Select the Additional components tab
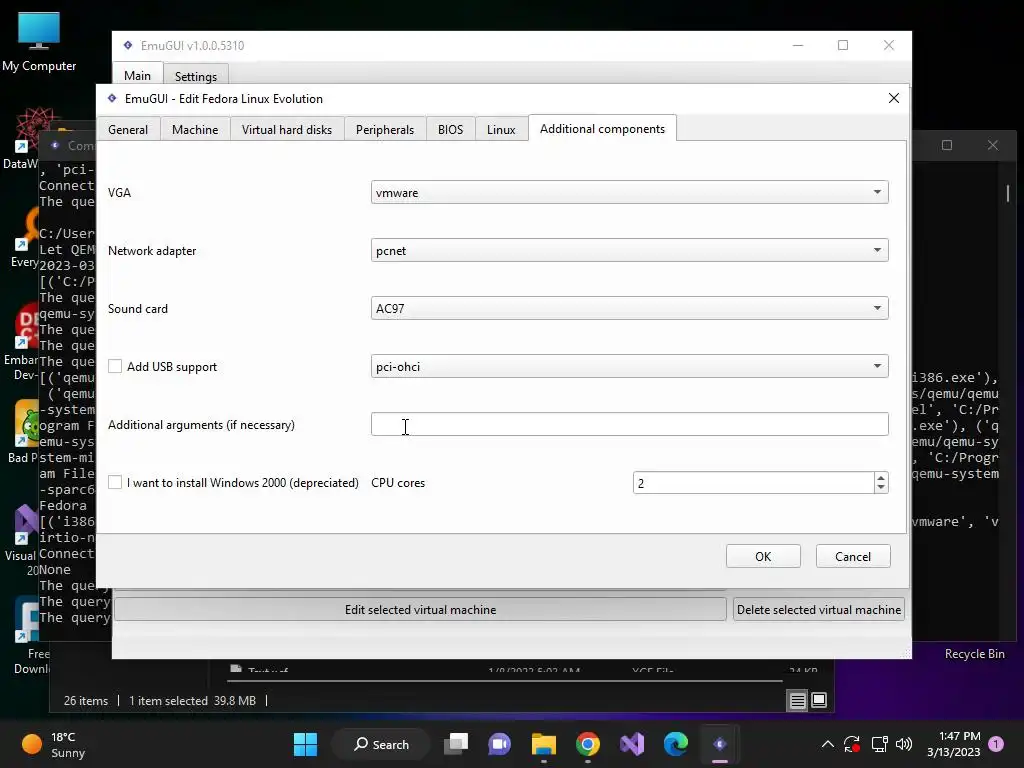1024x768 pixels. (602, 129)
